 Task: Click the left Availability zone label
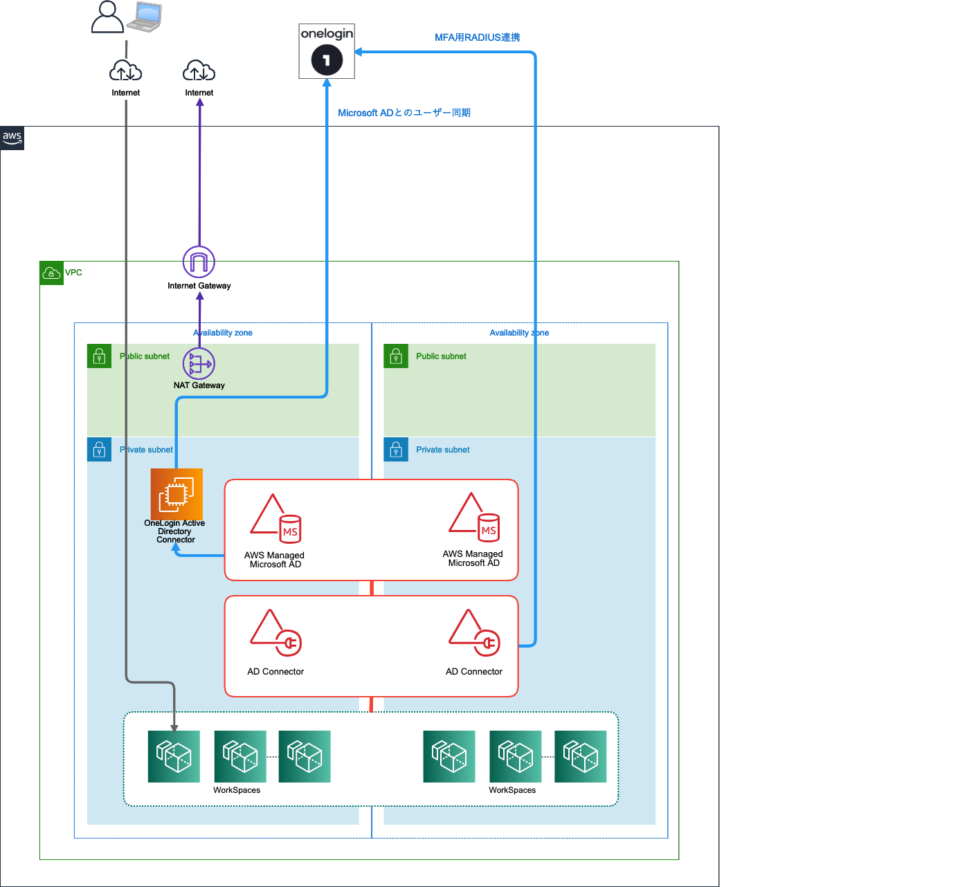(222, 332)
